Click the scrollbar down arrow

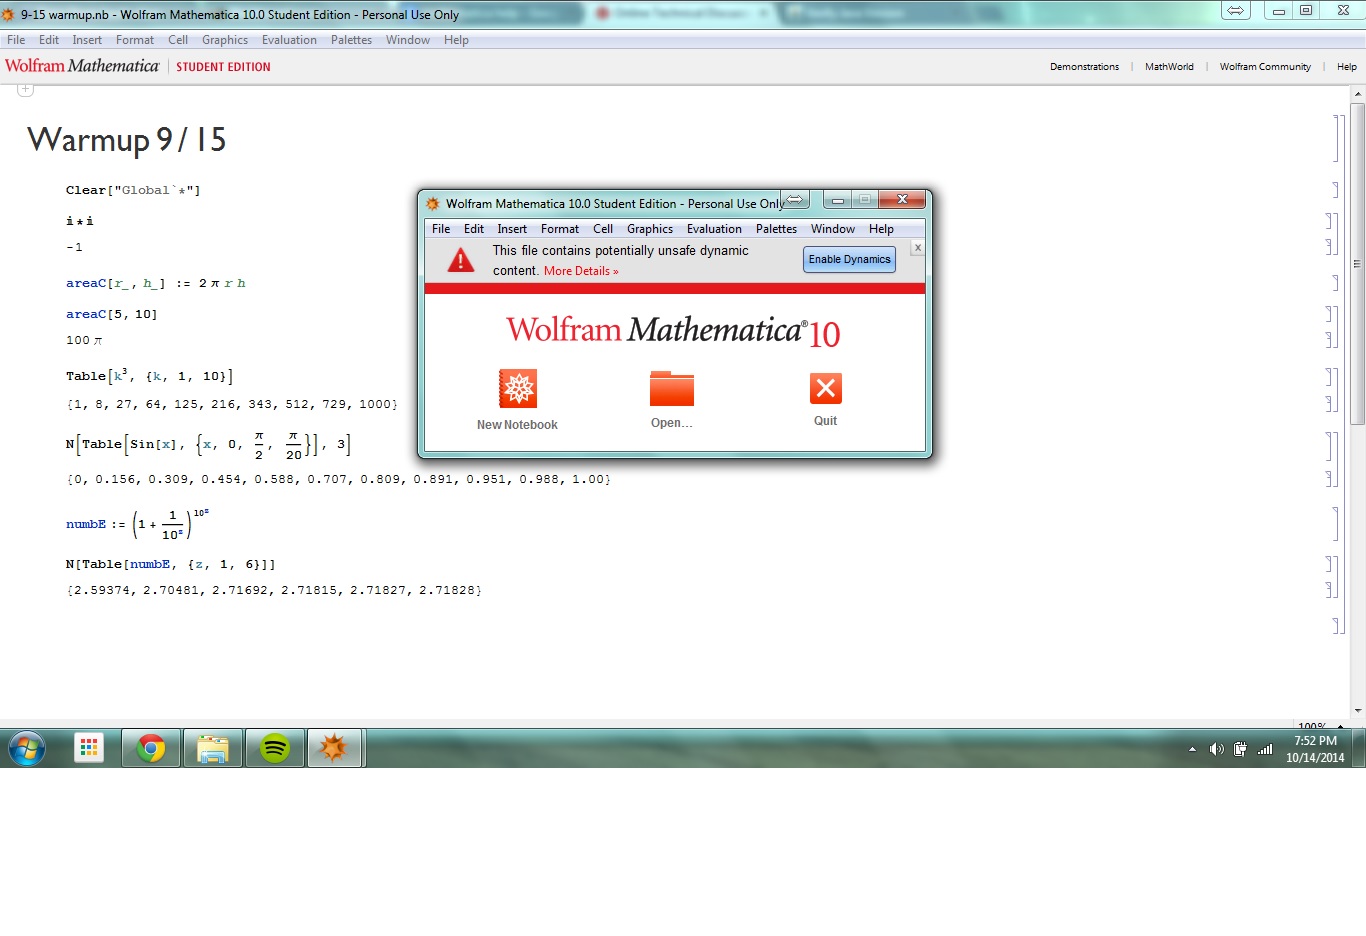click(x=1357, y=711)
